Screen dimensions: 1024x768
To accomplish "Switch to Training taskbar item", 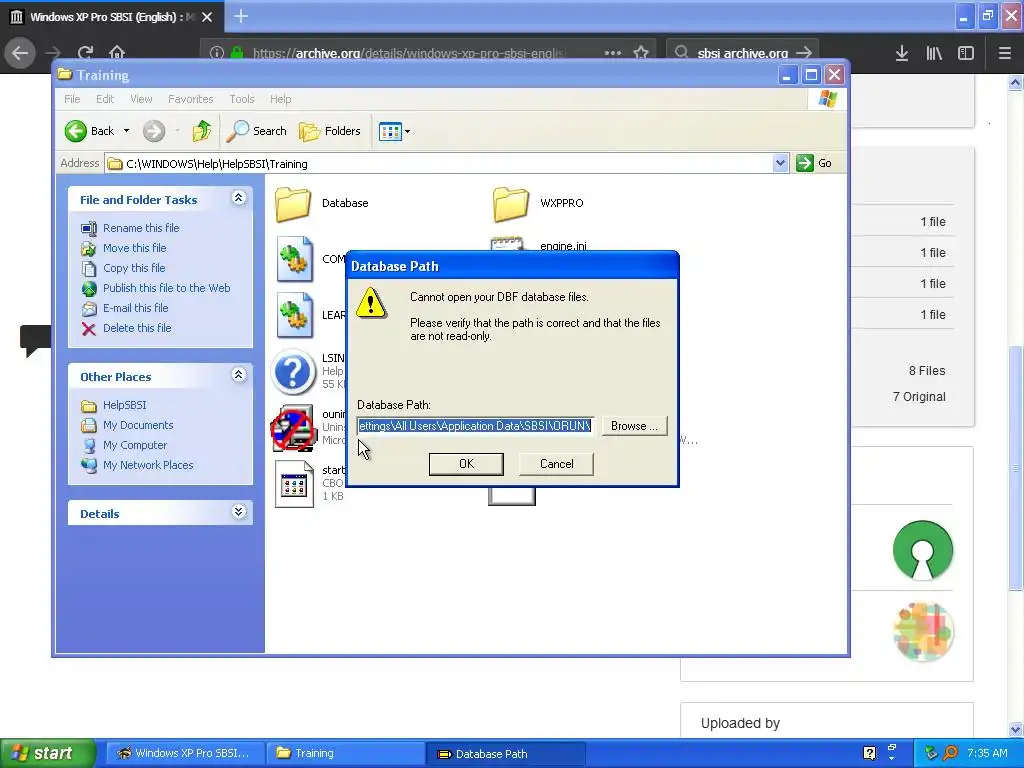I will coord(344,753).
